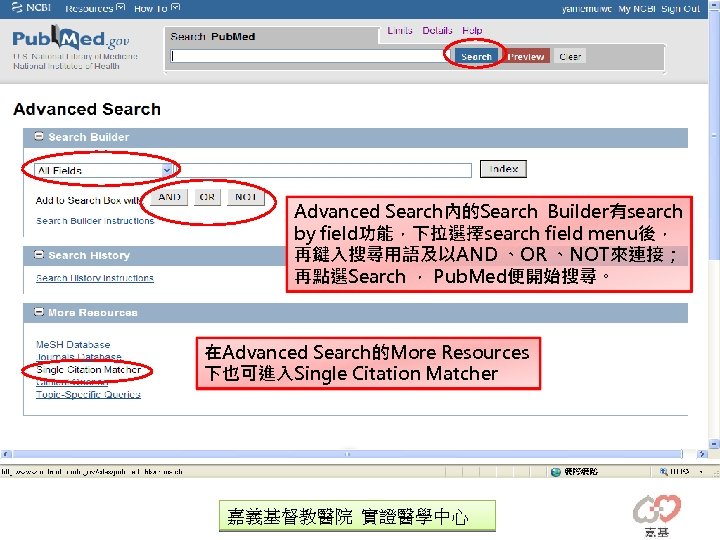Open the Limits tab link

(399, 30)
